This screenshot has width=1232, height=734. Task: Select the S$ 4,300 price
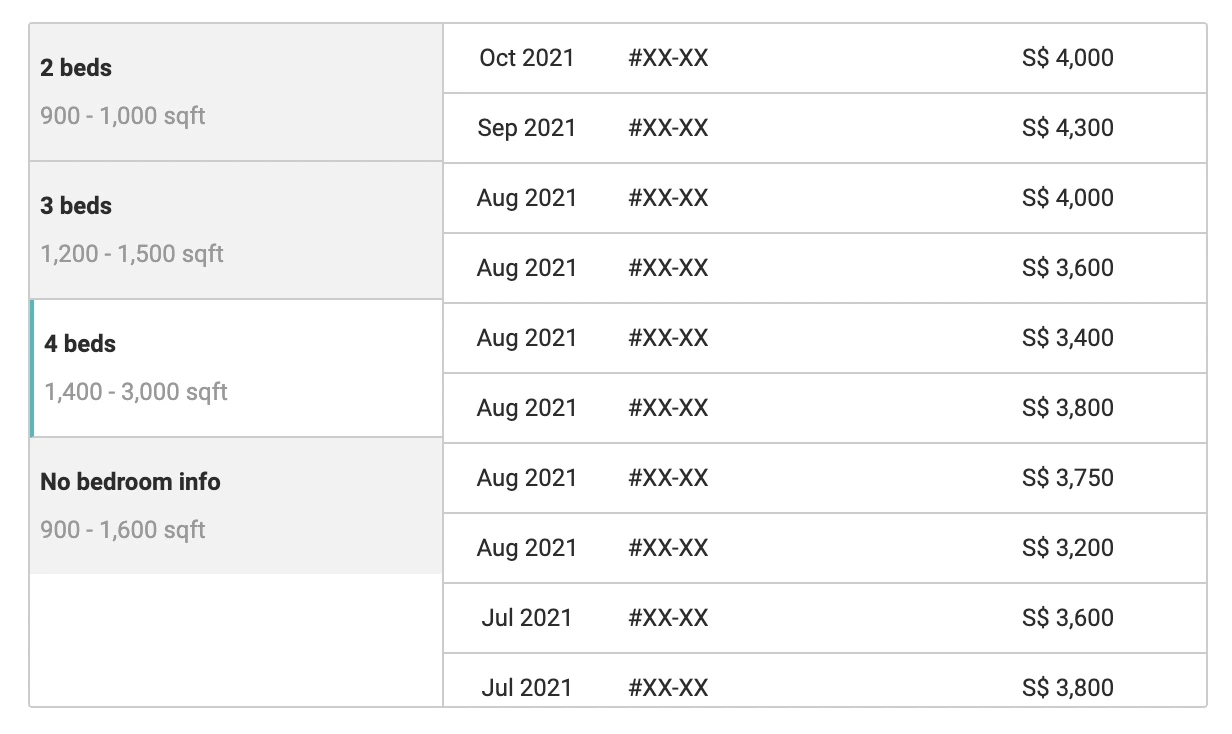(1067, 128)
